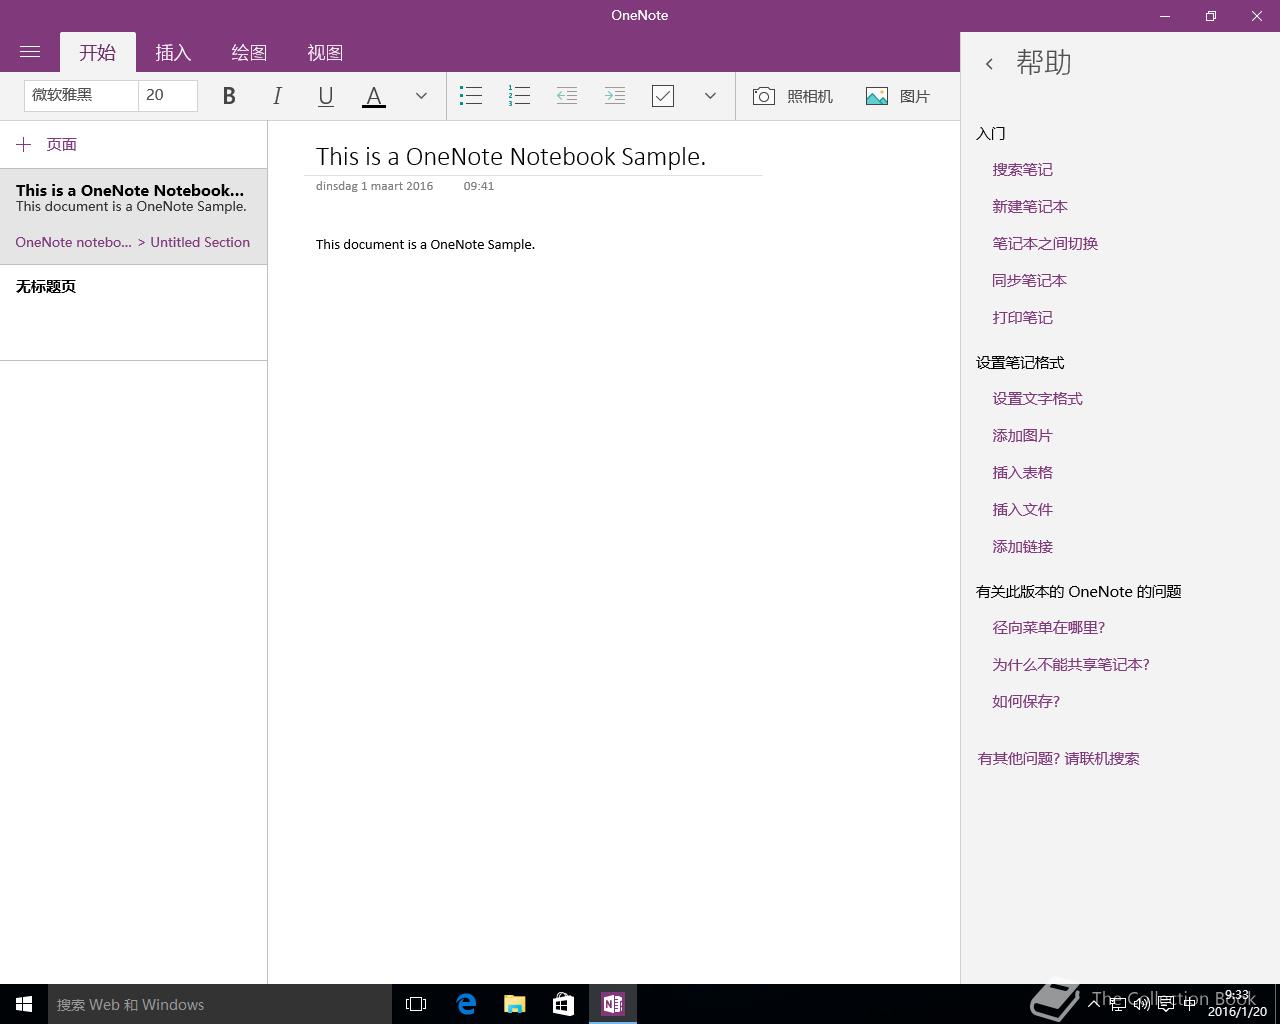Click the OneNote taskbar icon
Image resolution: width=1280 pixels, height=1024 pixels.
pos(612,1004)
